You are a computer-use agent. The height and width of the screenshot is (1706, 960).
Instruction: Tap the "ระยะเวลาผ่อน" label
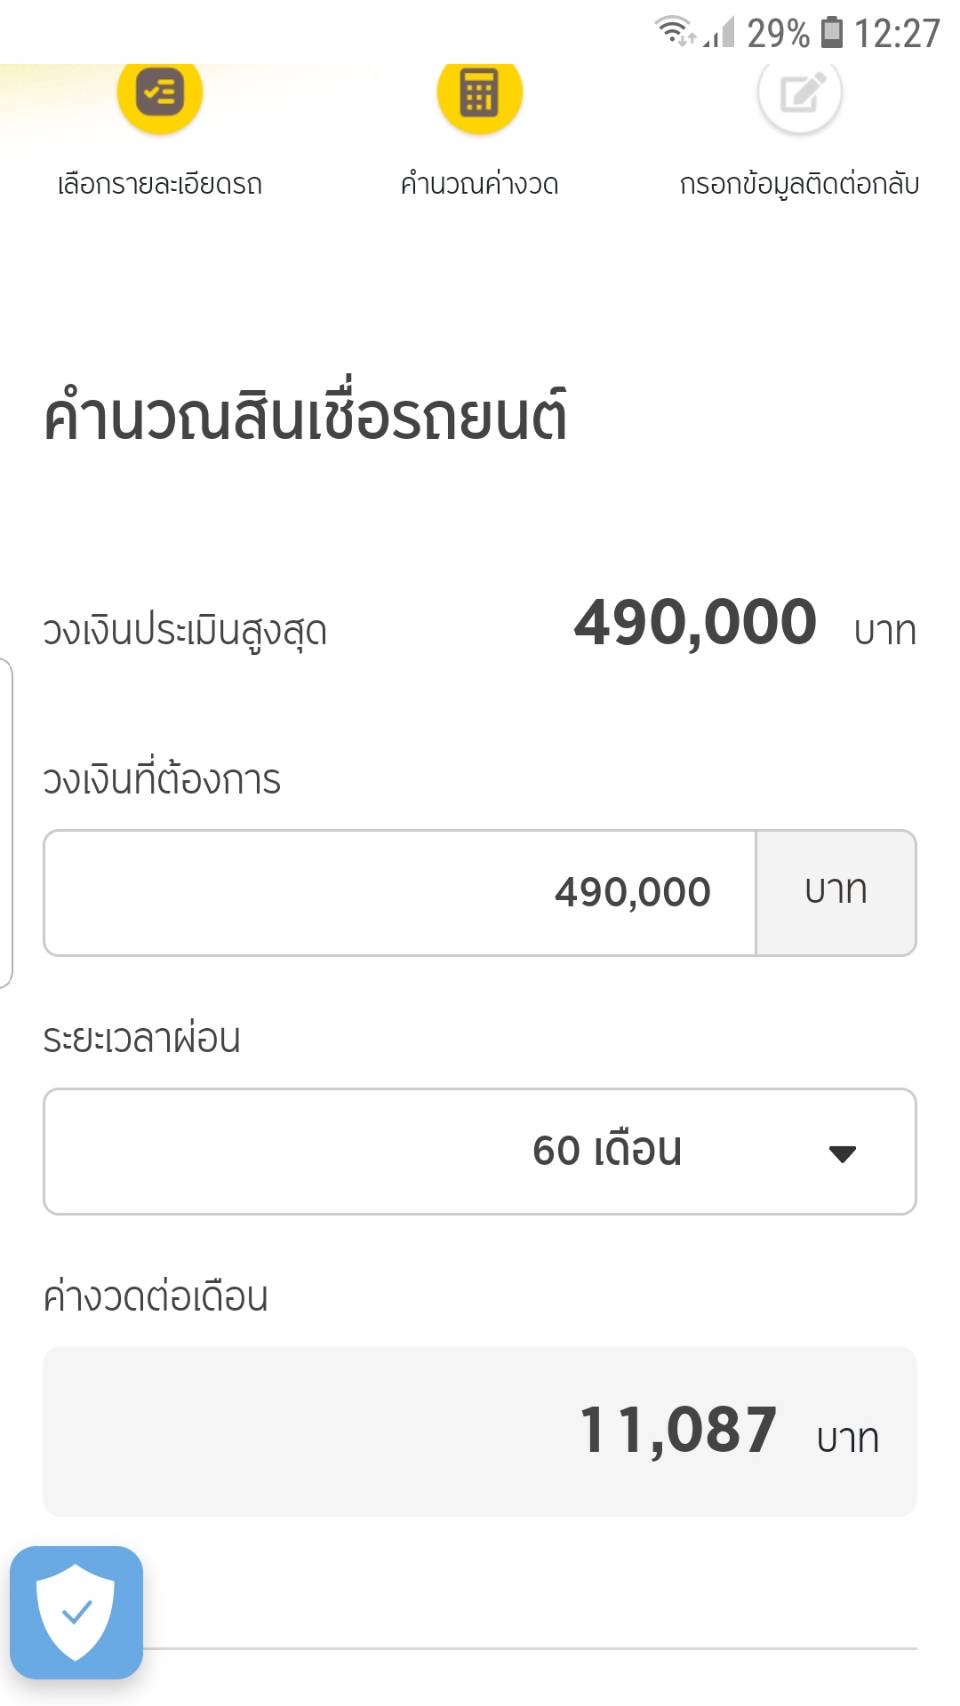pos(142,1038)
